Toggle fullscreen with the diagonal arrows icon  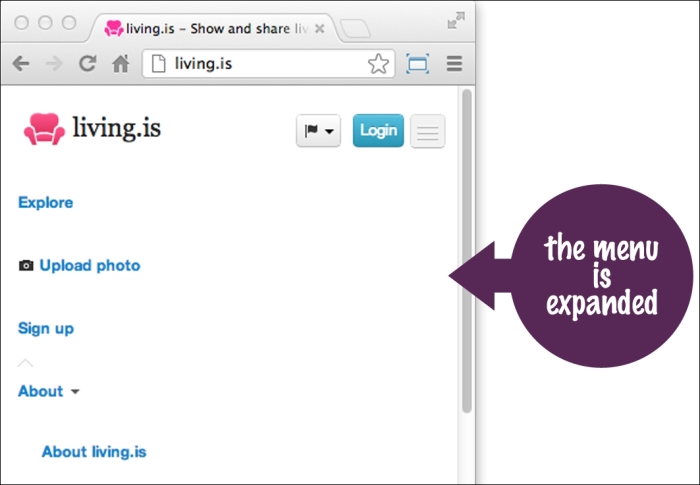click(456, 21)
